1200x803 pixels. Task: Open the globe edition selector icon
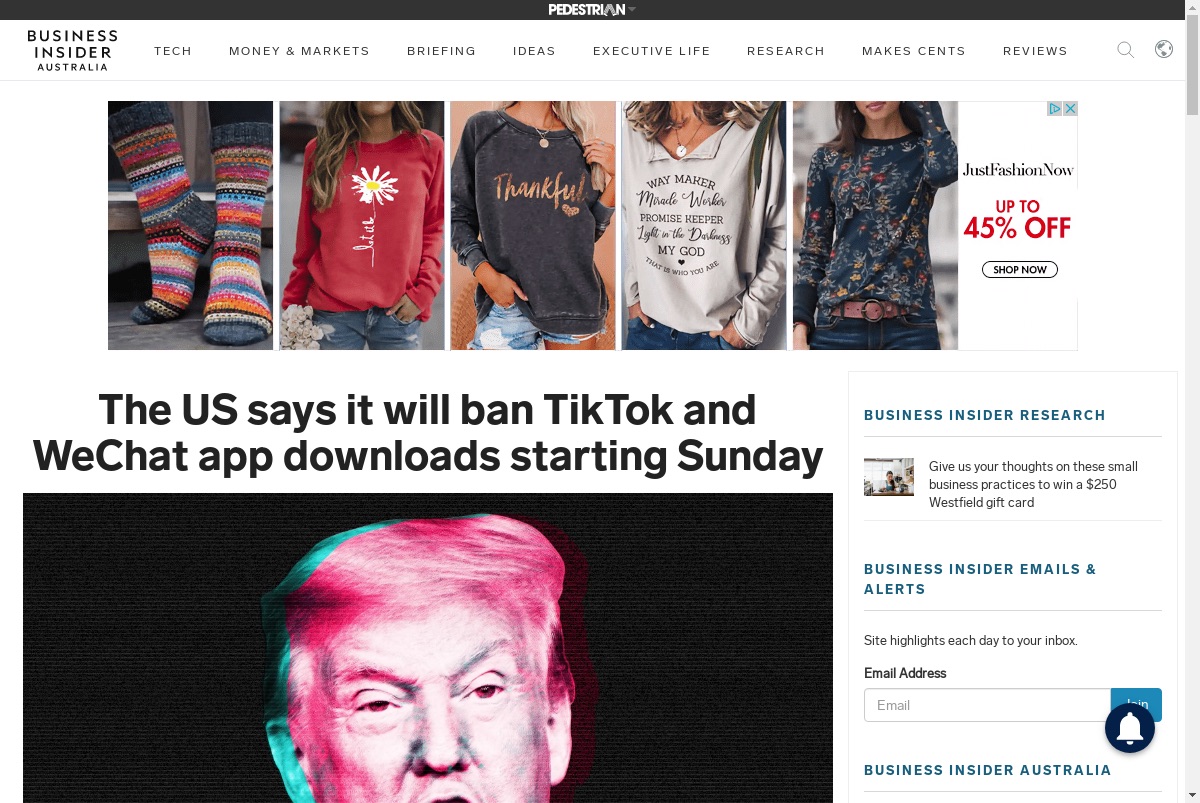coord(1164,49)
